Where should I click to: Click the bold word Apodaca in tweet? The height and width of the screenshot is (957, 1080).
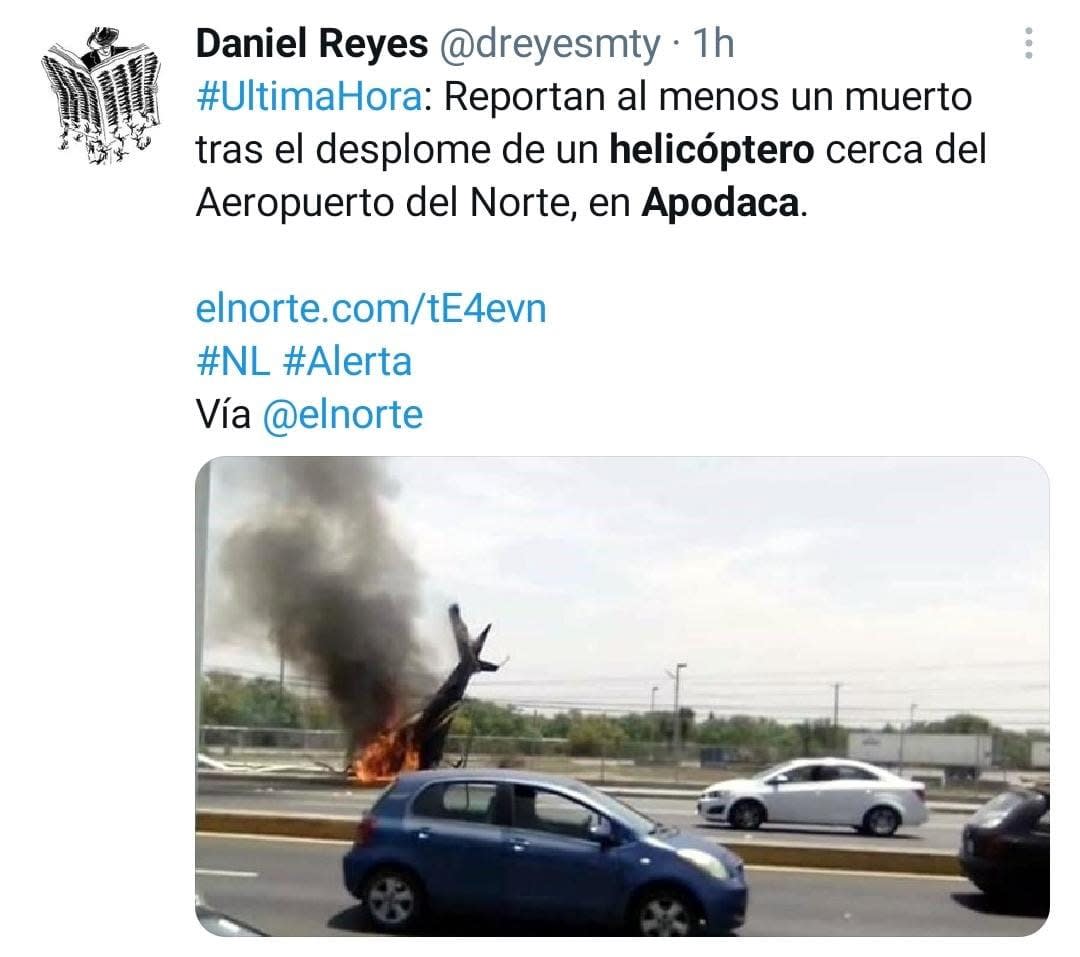(720, 203)
